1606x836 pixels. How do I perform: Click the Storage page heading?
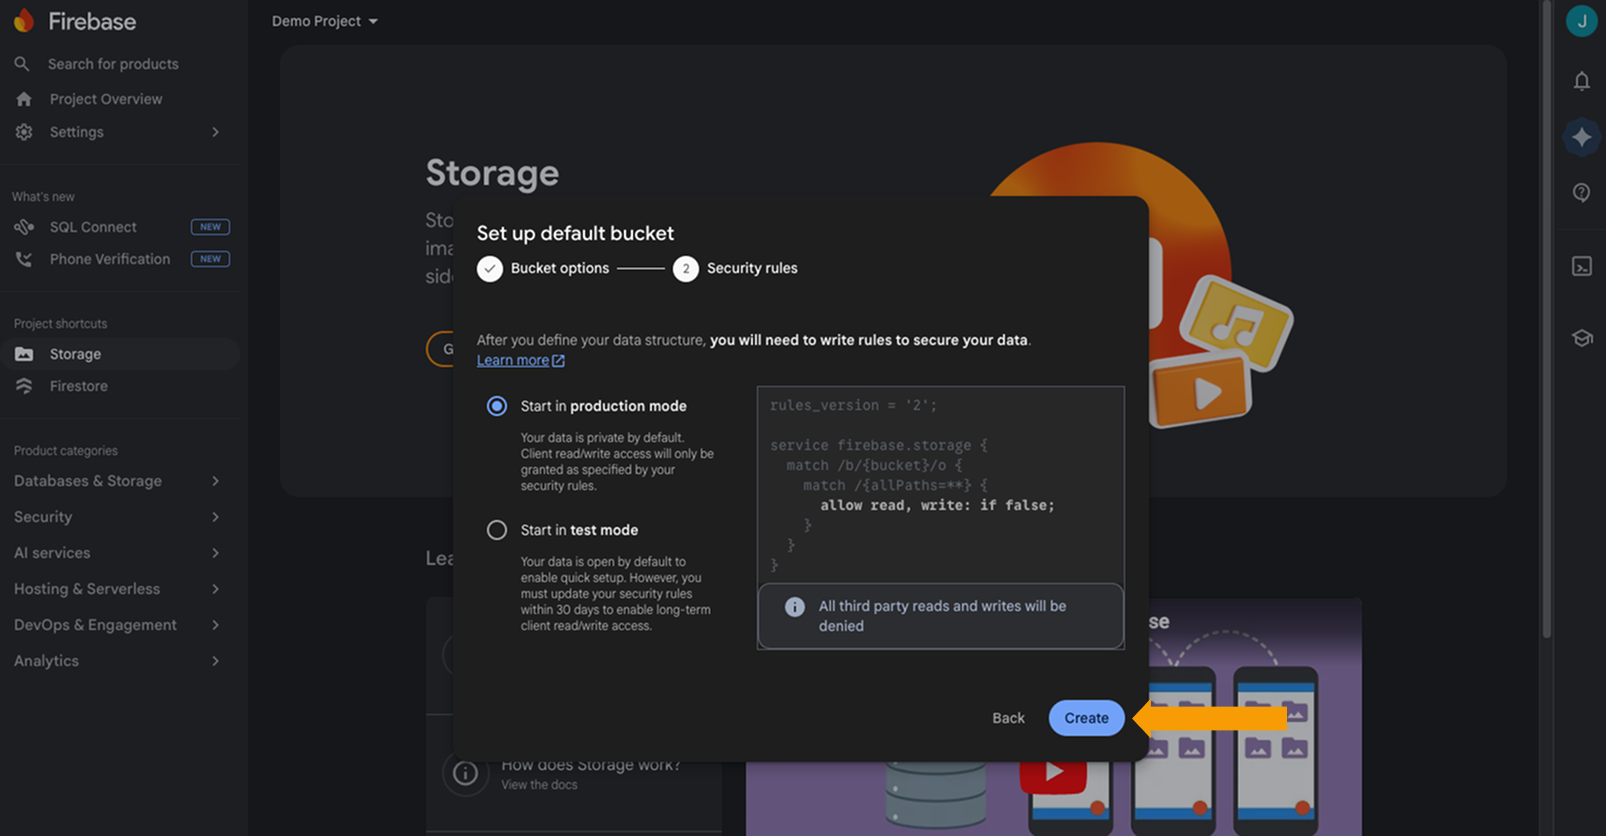(x=492, y=173)
